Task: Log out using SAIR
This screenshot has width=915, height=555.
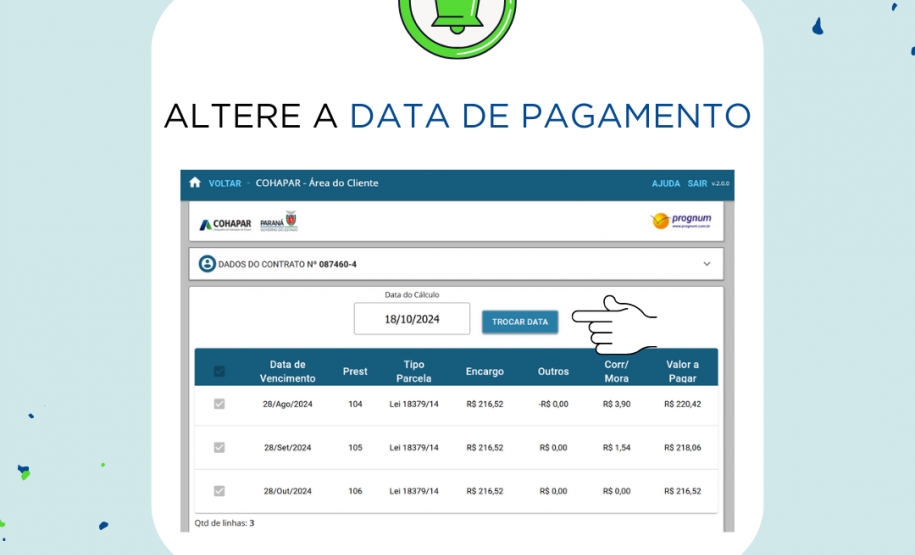Action: pyautogui.click(x=697, y=183)
